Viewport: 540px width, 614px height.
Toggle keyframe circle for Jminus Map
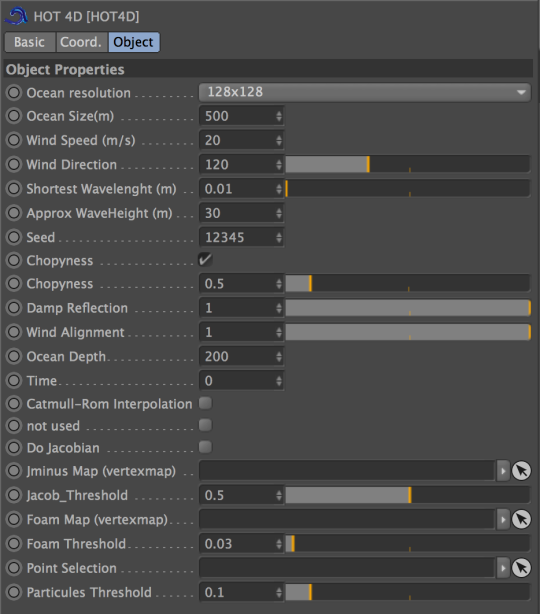pos(14,471)
